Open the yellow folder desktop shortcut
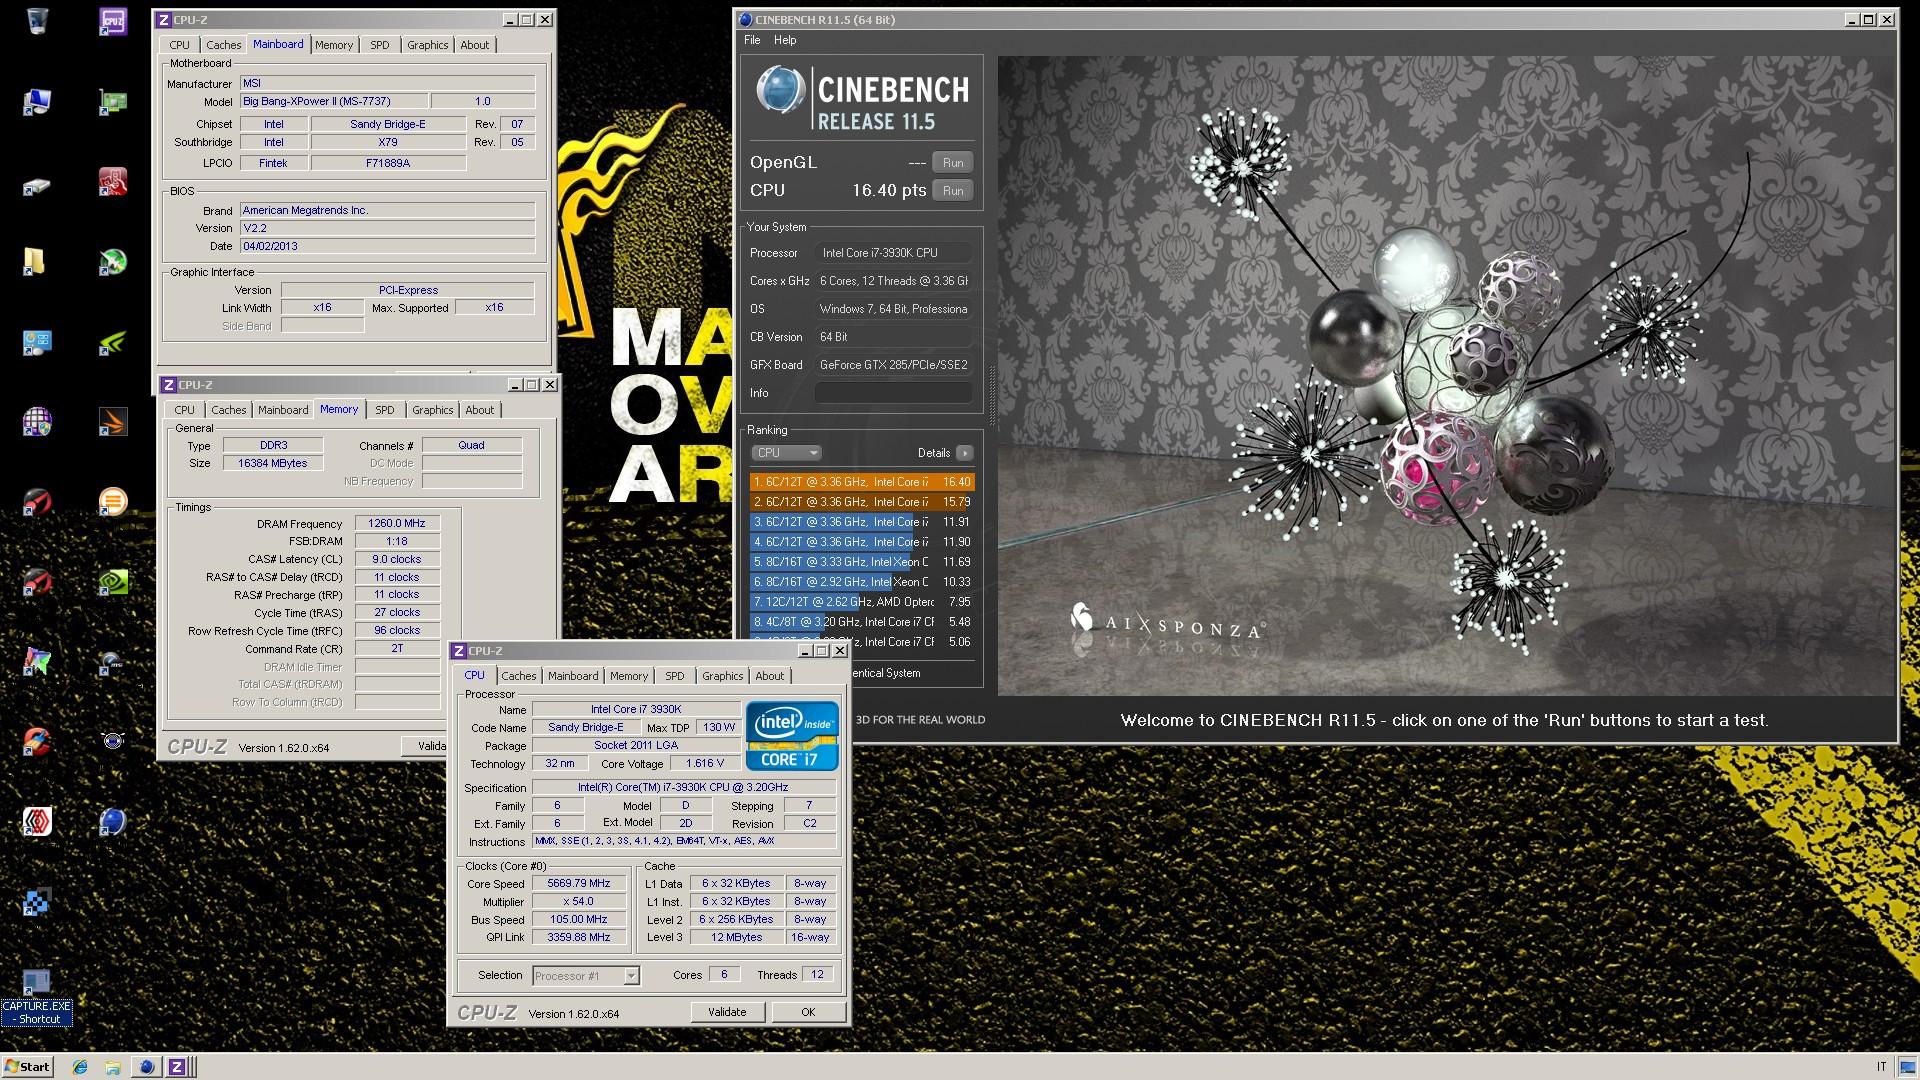The image size is (1920, 1080). [x=35, y=261]
